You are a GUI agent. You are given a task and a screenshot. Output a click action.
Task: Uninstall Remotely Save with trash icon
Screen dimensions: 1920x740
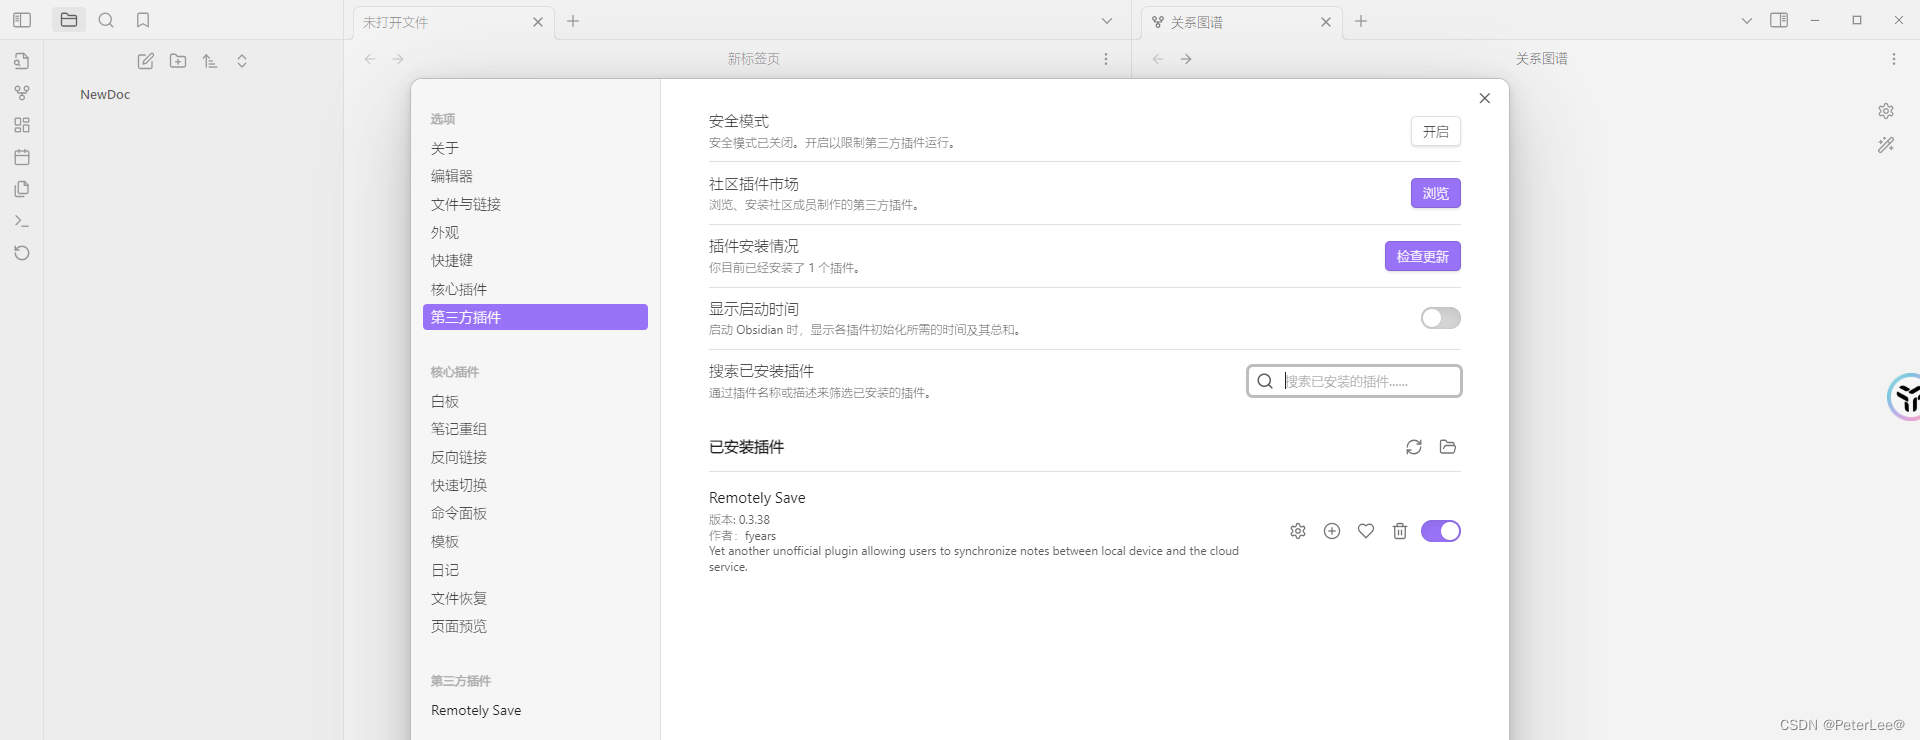tap(1400, 531)
